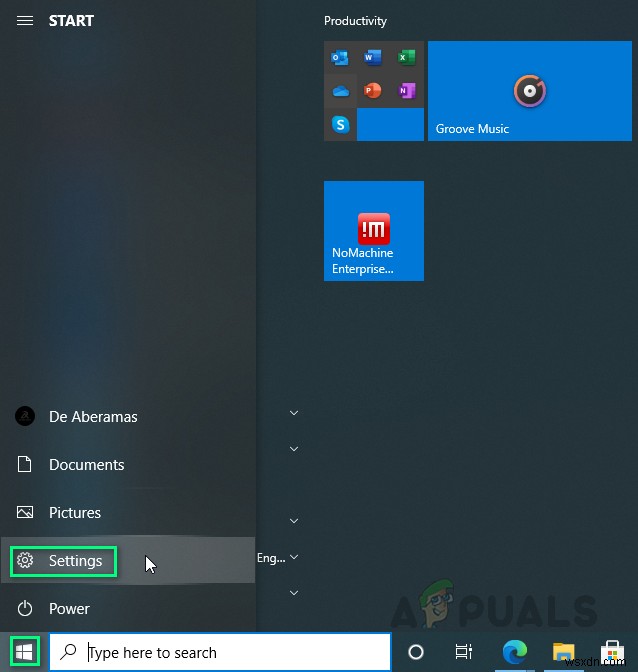This screenshot has width=638, height=672.
Task: Open Microsoft Store from the taskbar
Action: click(612, 652)
